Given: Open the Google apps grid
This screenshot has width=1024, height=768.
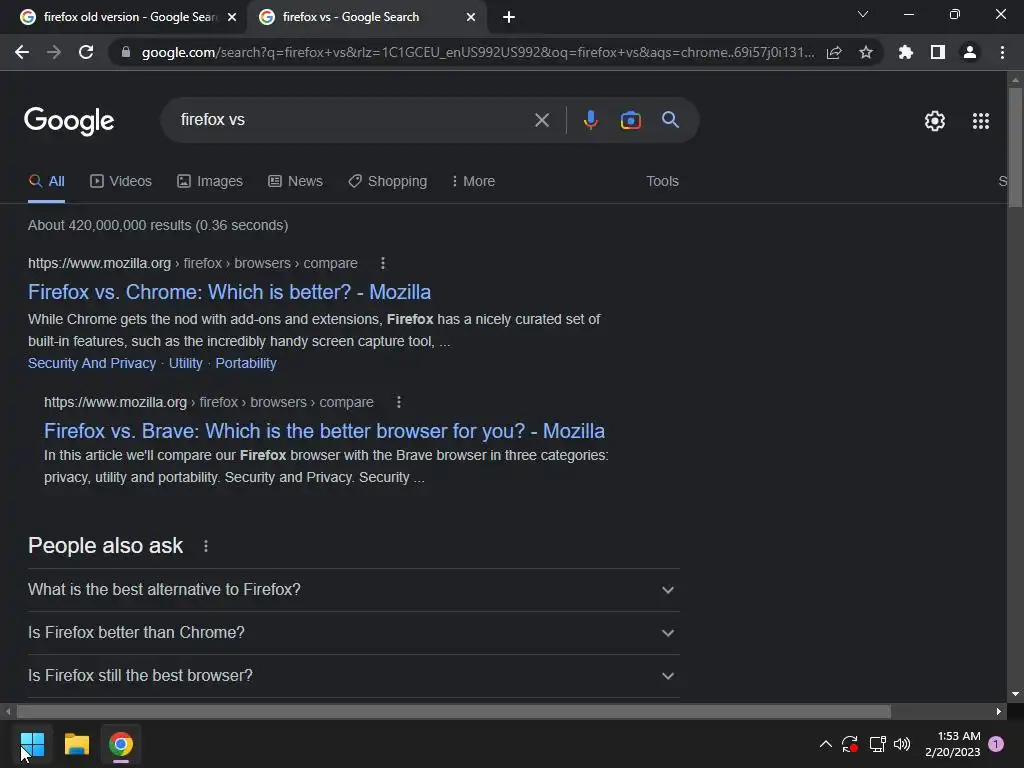Looking at the screenshot, I should click(981, 121).
